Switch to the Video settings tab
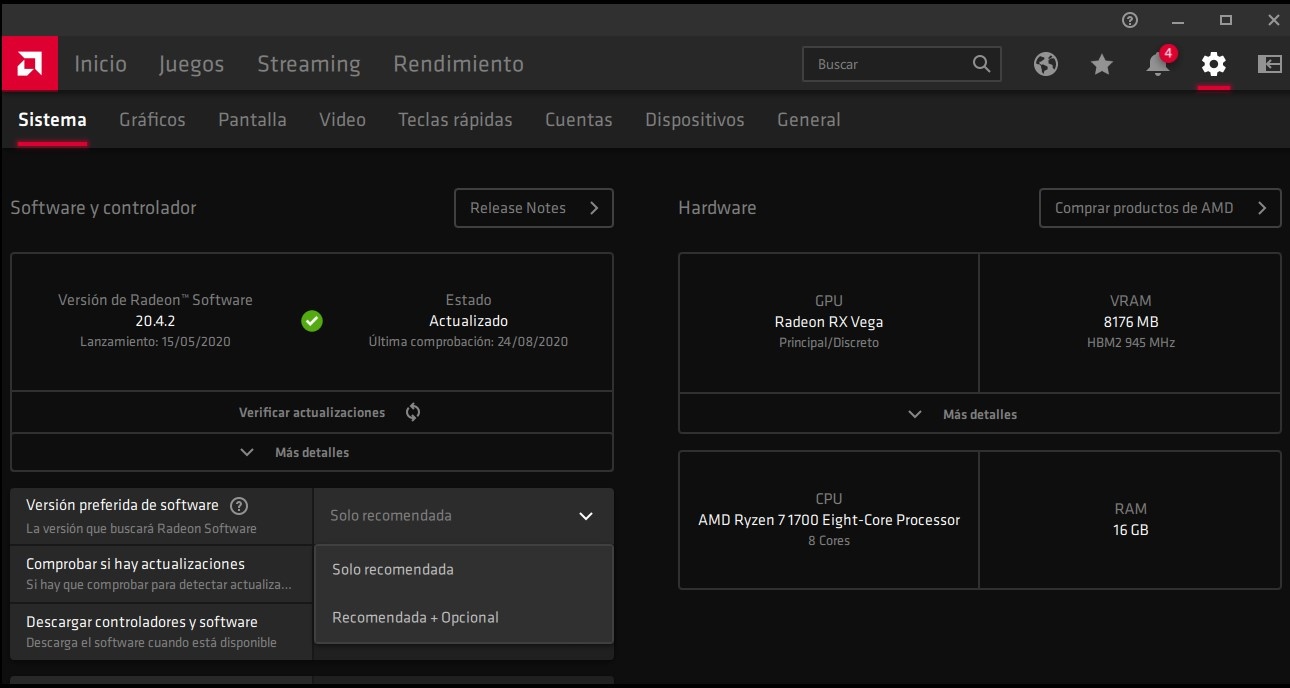This screenshot has height=688, width=1290. pos(342,120)
